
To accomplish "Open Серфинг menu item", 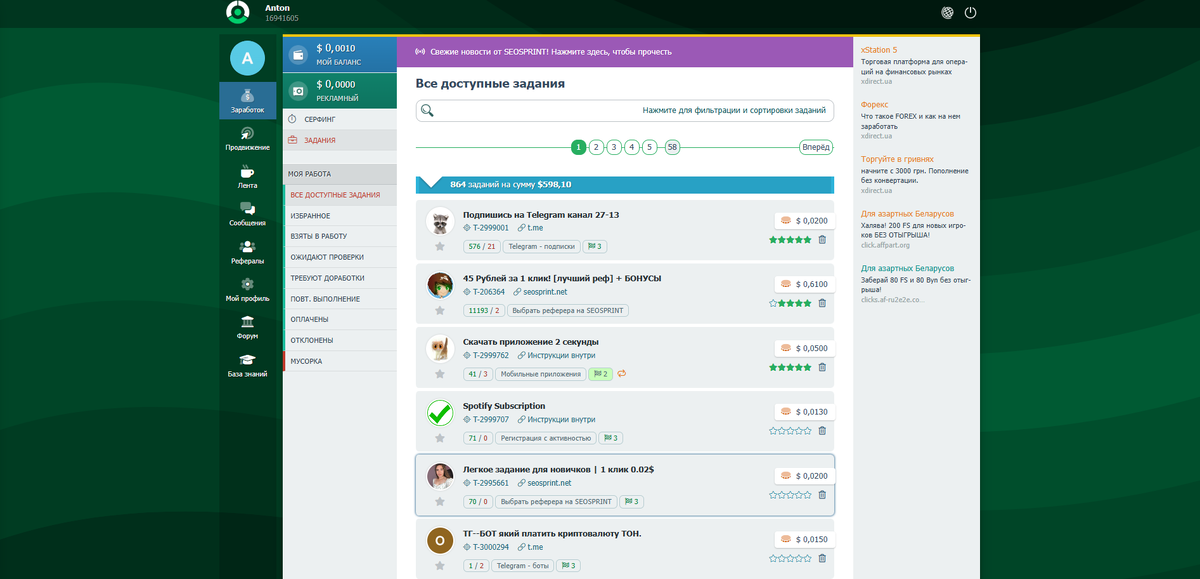I will (x=340, y=119).
